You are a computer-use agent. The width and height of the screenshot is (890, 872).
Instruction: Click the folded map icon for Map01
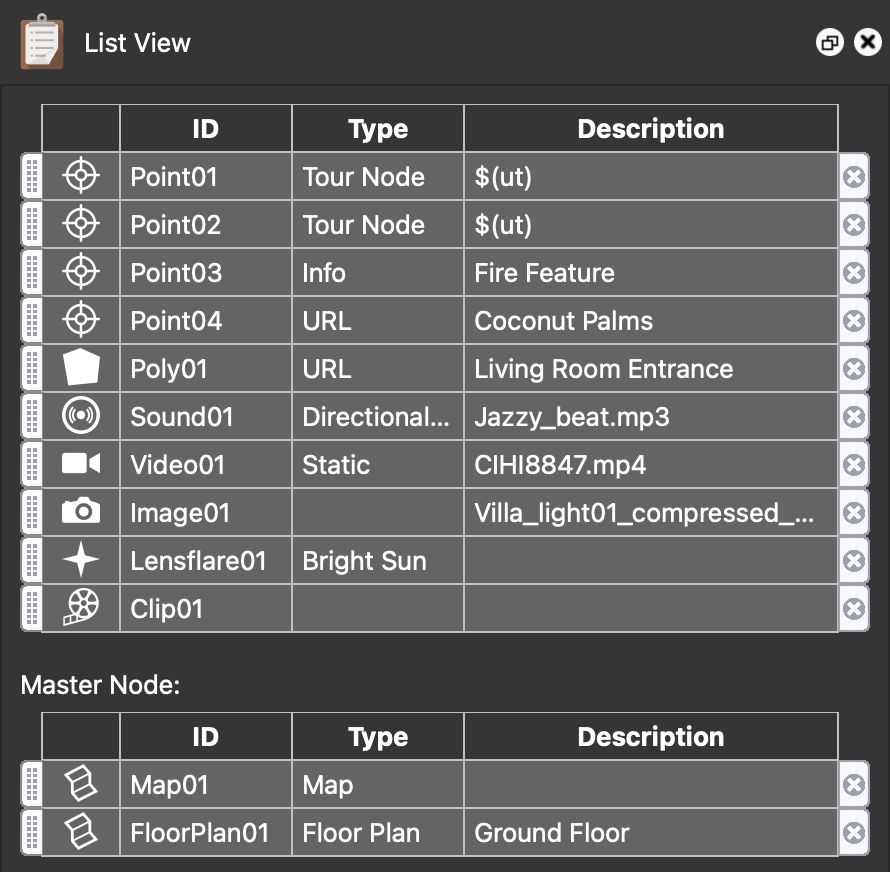pos(81,784)
